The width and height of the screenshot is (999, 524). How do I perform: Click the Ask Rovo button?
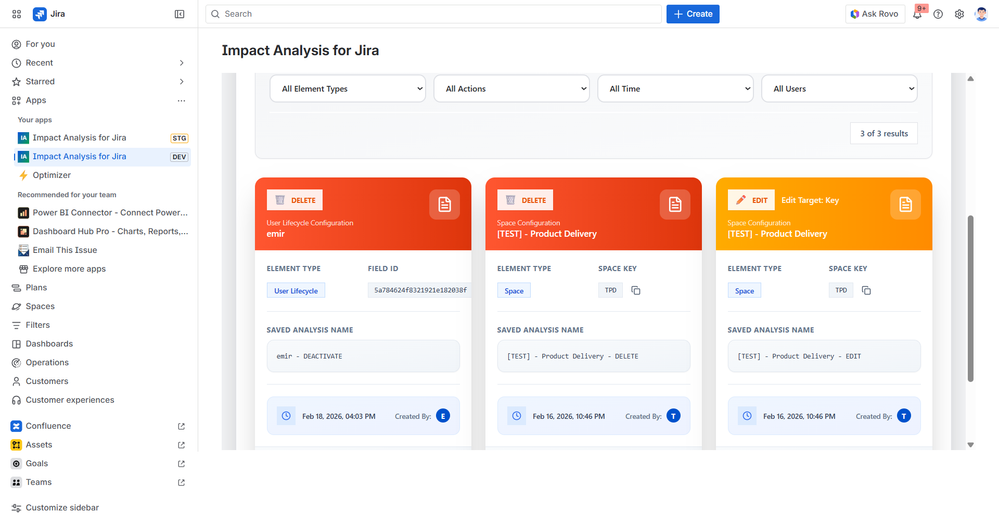875,14
